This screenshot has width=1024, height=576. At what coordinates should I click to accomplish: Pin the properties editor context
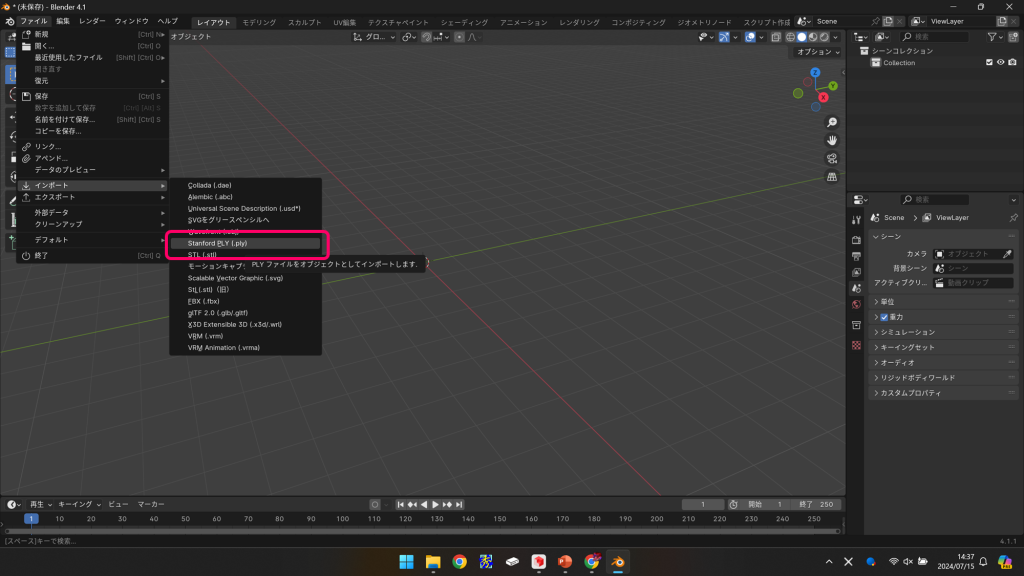(x=1013, y=217)
